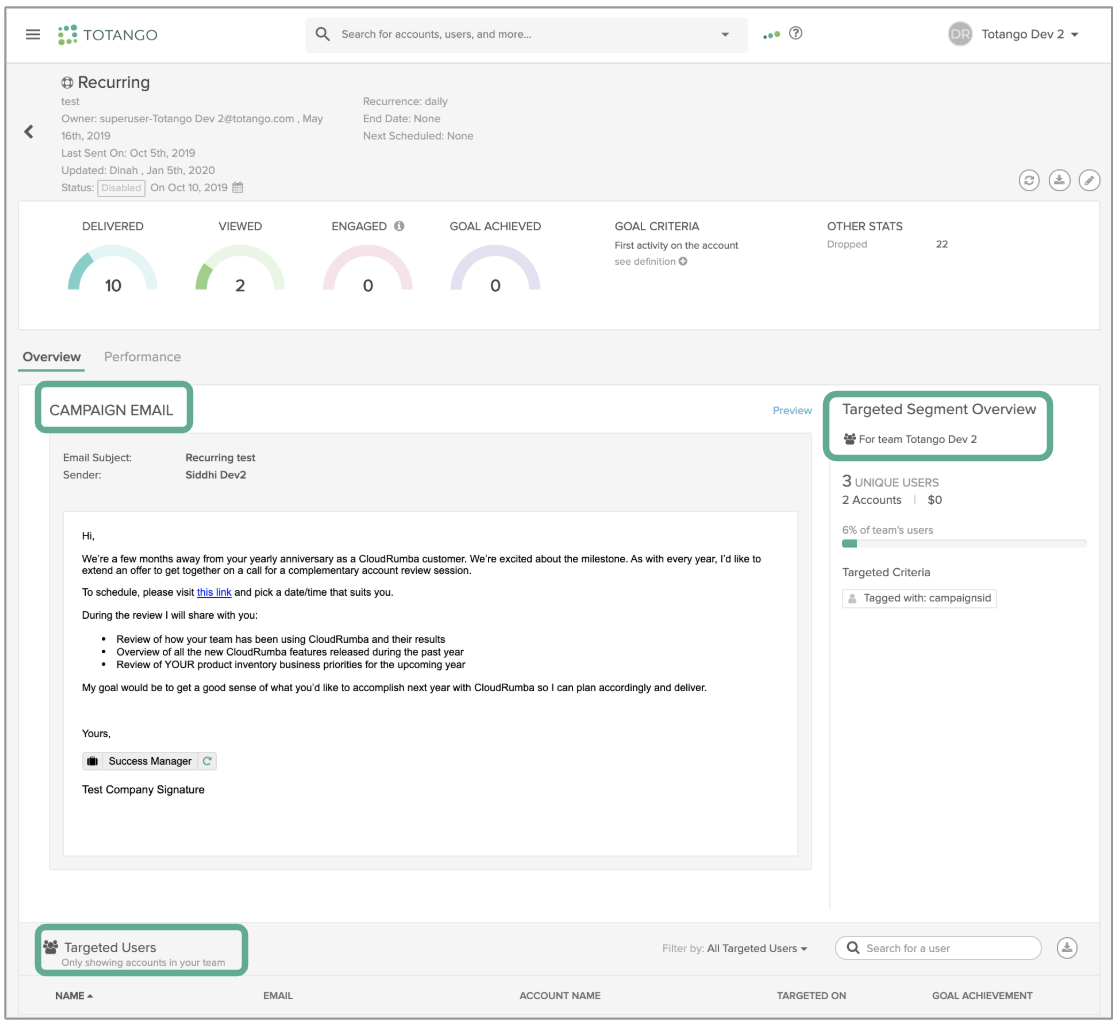Click the search magnifier icon in top bar

pyautogui.click(x=323, y=34)
